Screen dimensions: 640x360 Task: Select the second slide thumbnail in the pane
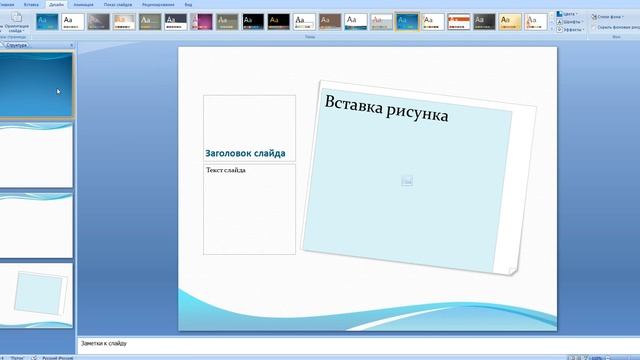[36, 155]
